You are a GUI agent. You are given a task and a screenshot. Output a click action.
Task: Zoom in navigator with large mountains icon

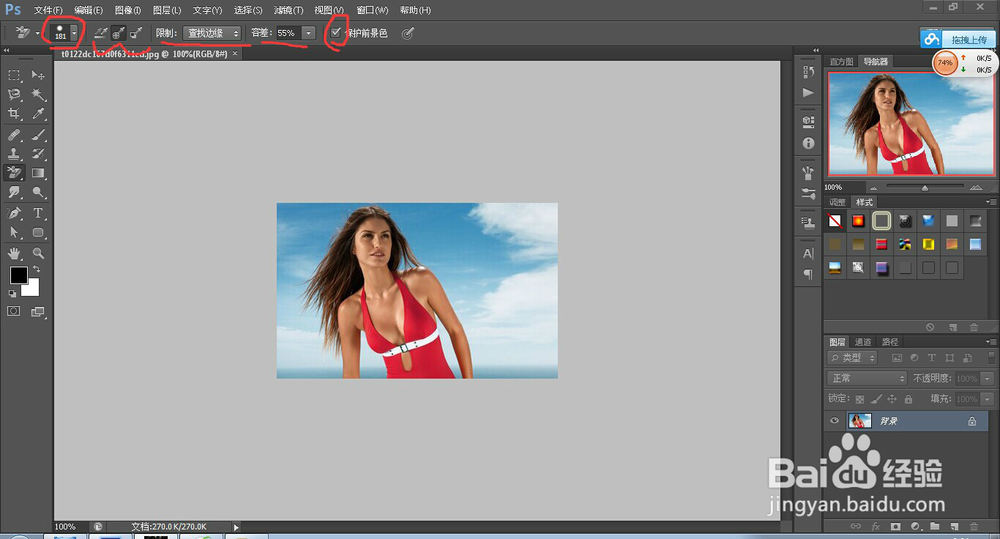(976, 188)
